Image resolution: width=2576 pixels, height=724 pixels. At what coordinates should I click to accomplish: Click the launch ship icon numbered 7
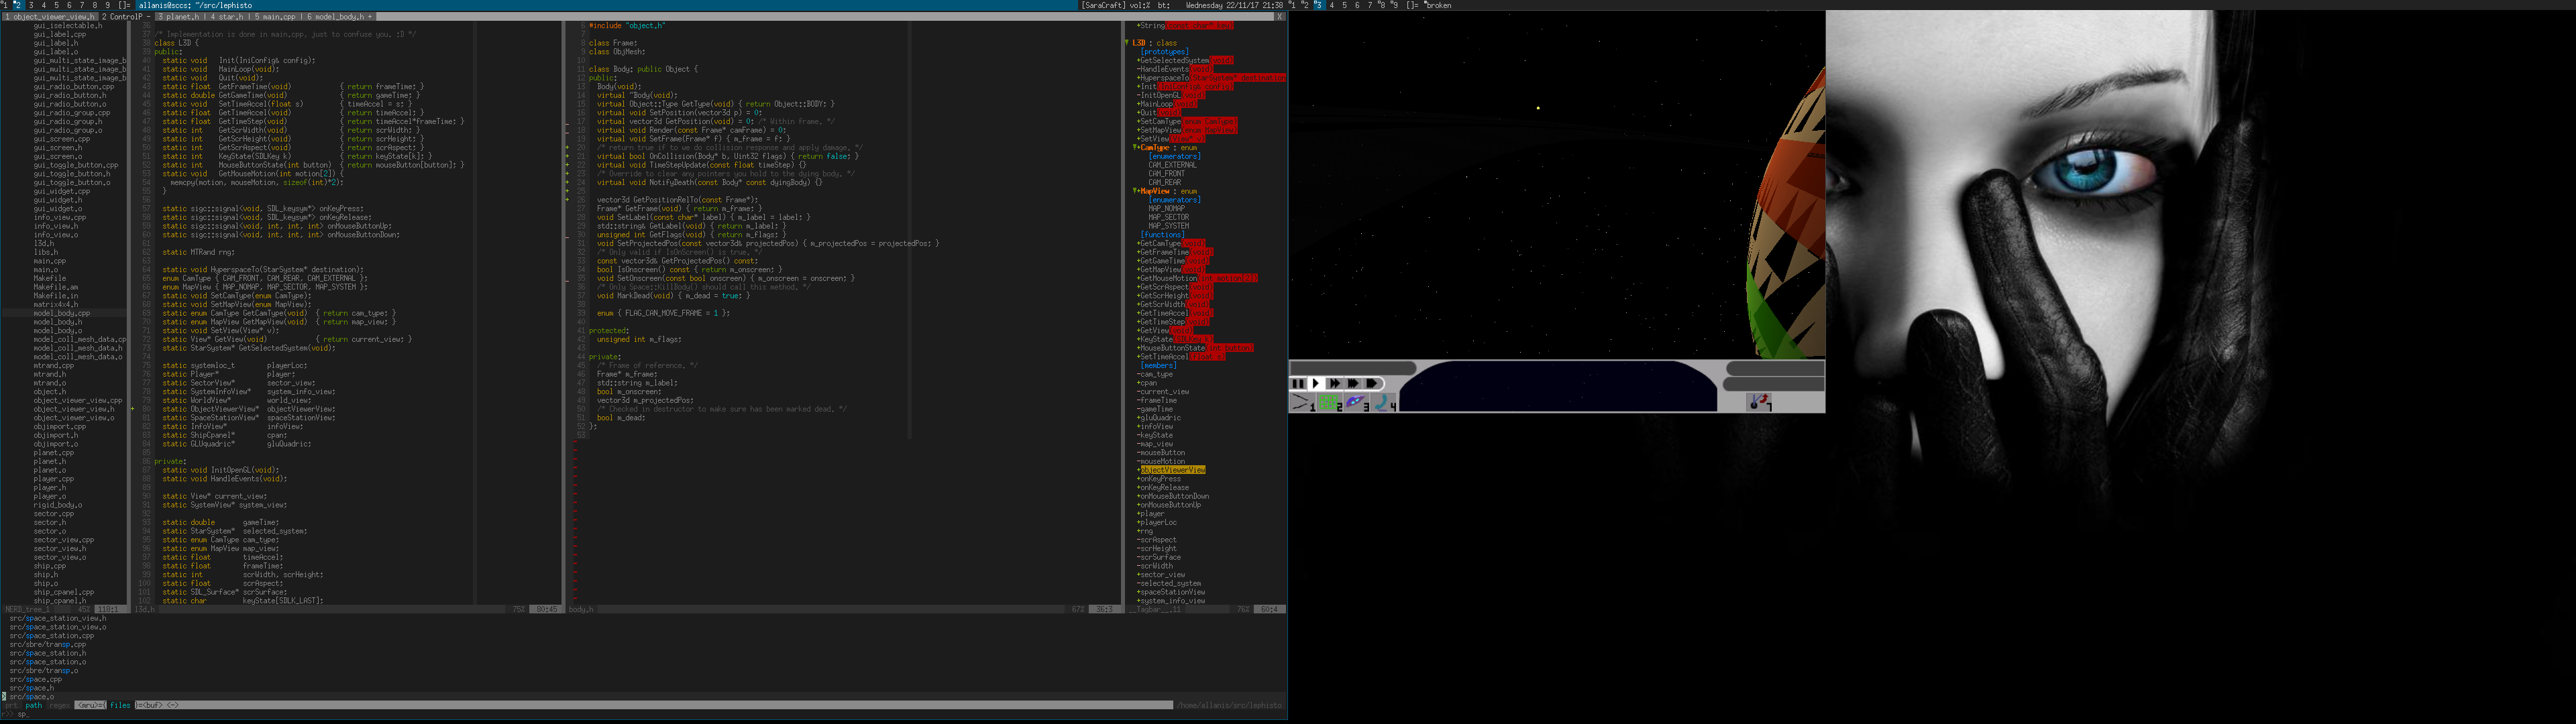coord(1759,402)
